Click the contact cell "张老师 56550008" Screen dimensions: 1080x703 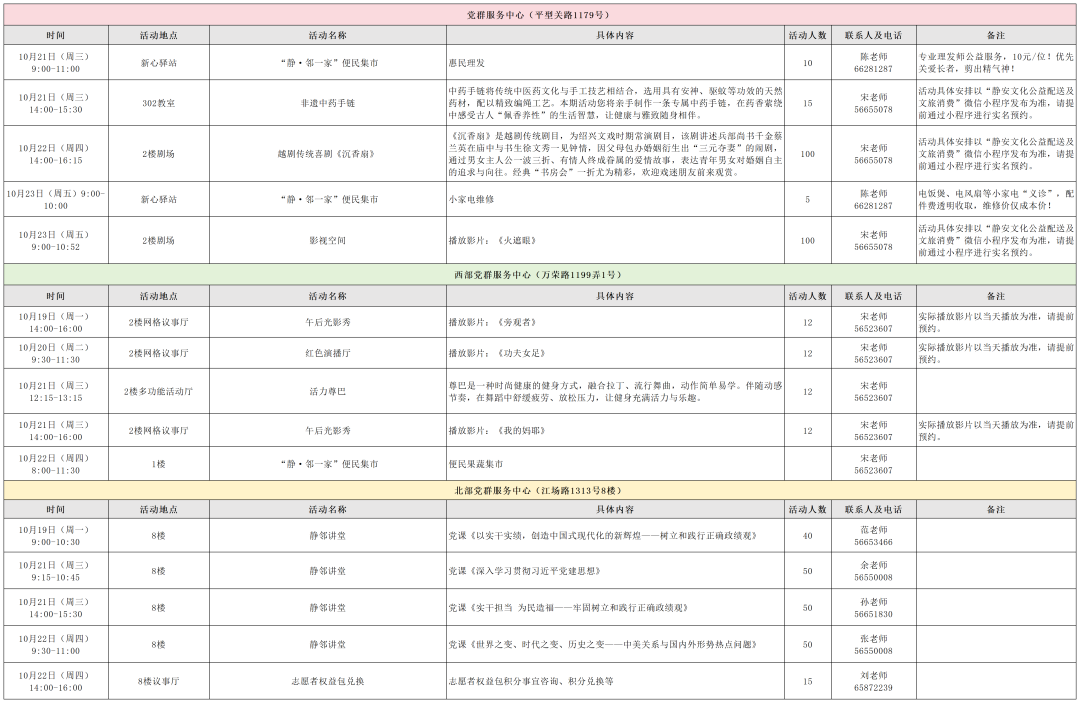click(873, 644)
